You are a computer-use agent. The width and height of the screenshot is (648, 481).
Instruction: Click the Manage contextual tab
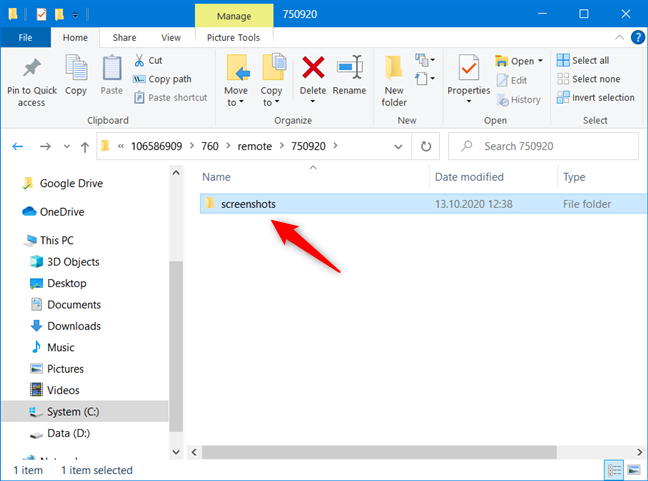coord(234,16)
